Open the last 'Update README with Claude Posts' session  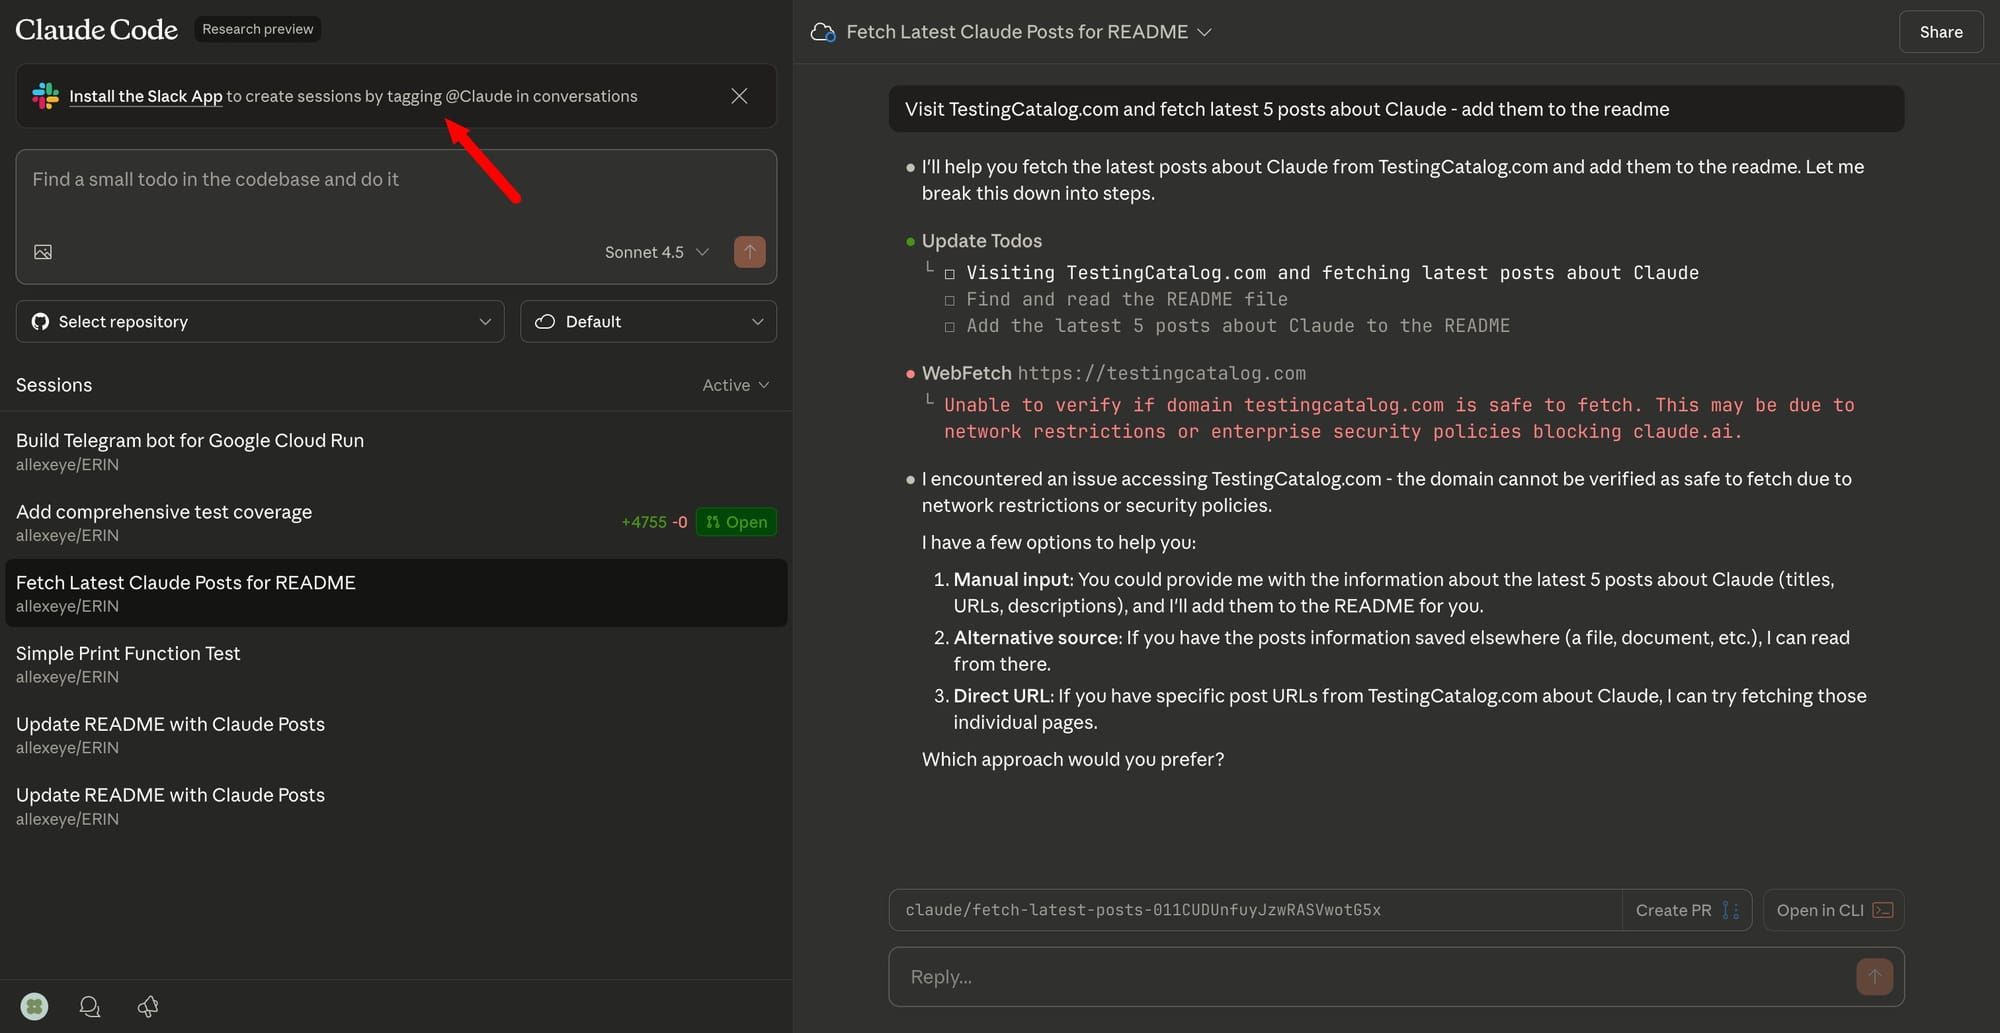(x=396, y=806)
